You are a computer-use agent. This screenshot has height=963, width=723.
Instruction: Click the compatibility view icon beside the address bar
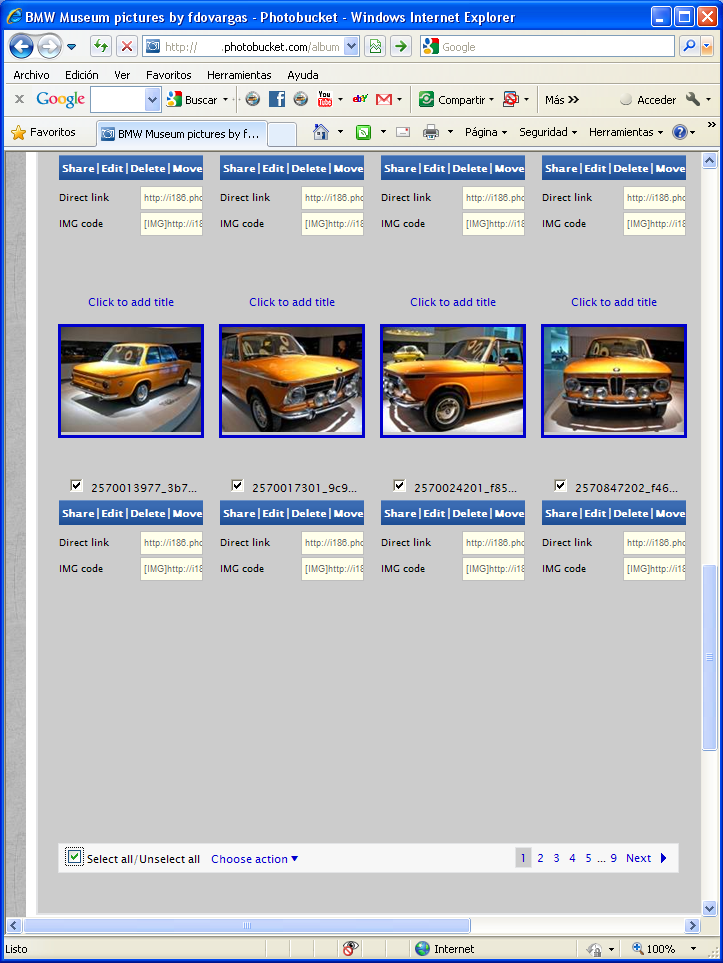[375, 46]
